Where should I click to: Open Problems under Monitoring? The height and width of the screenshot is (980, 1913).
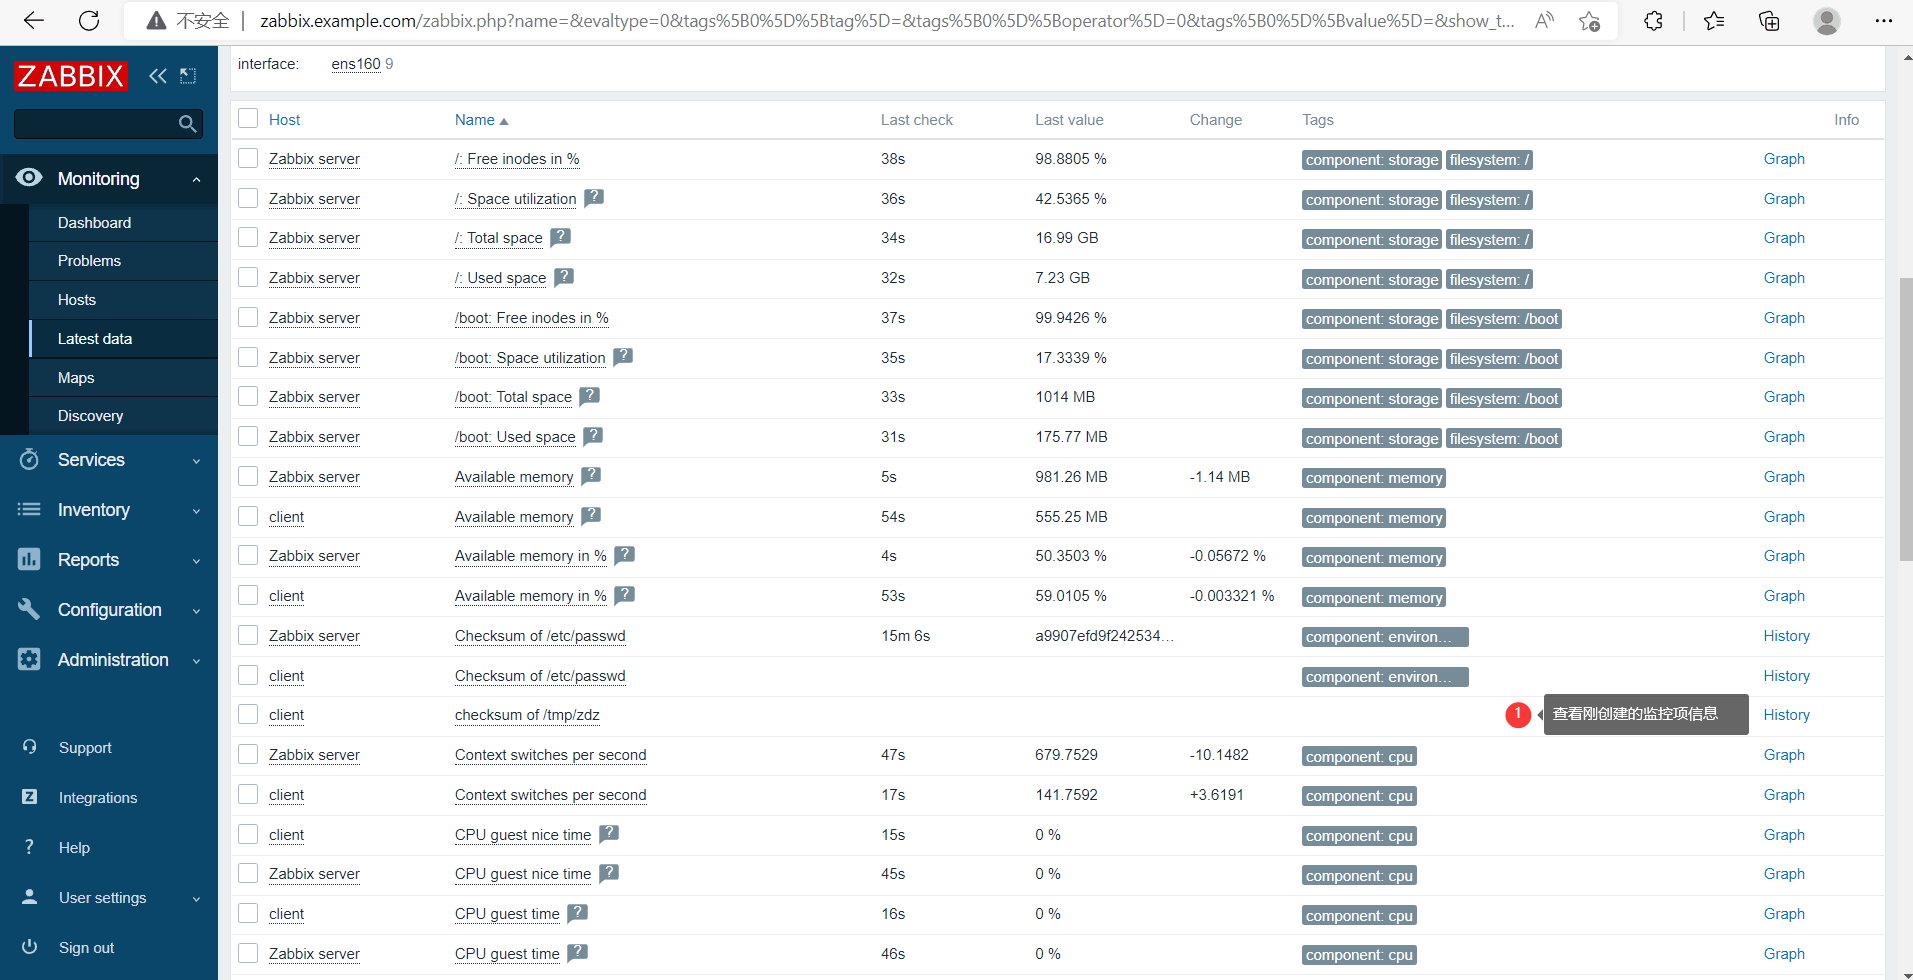tap(89, 261)
